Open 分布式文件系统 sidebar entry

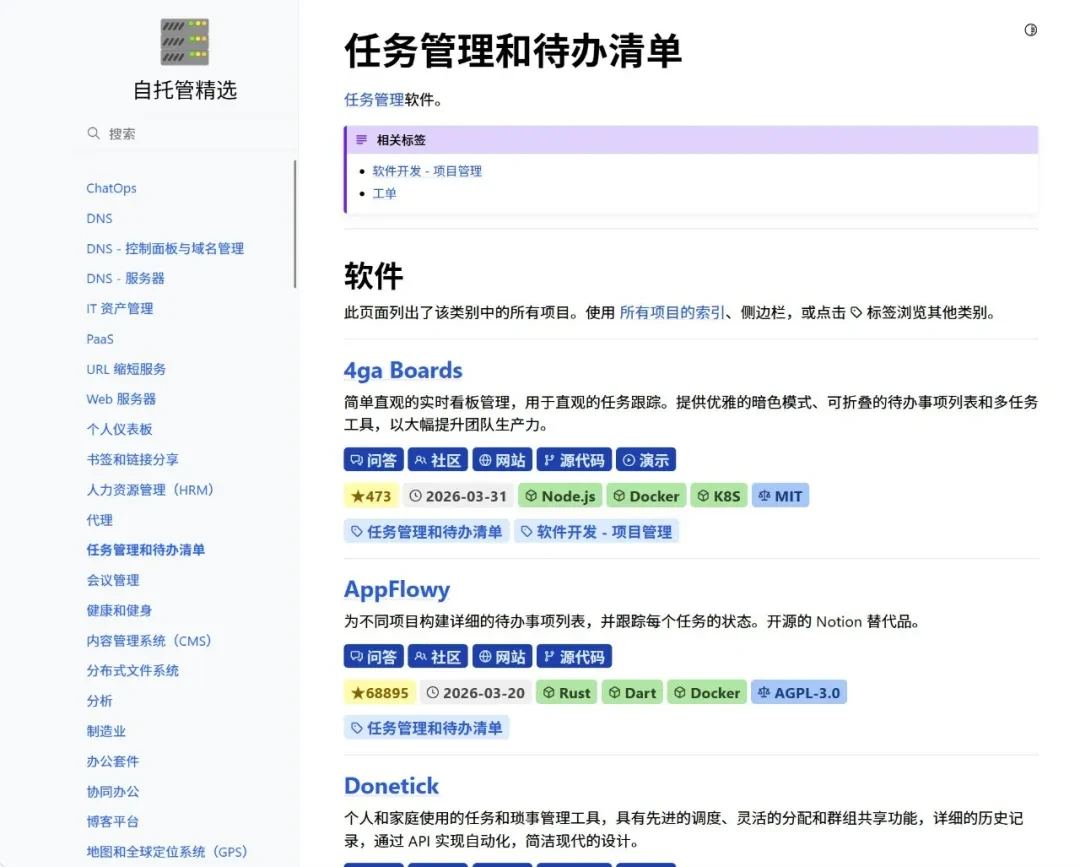coord(132,671)
